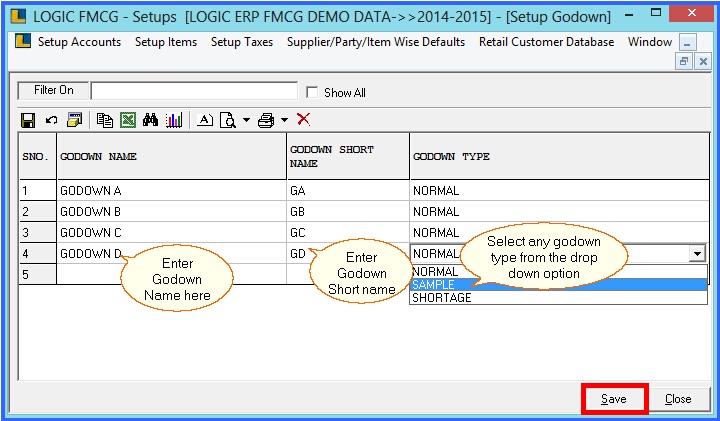The image size is (720, 421).
Task: Enable the Show All checkbox
Action: coord(314,92)
